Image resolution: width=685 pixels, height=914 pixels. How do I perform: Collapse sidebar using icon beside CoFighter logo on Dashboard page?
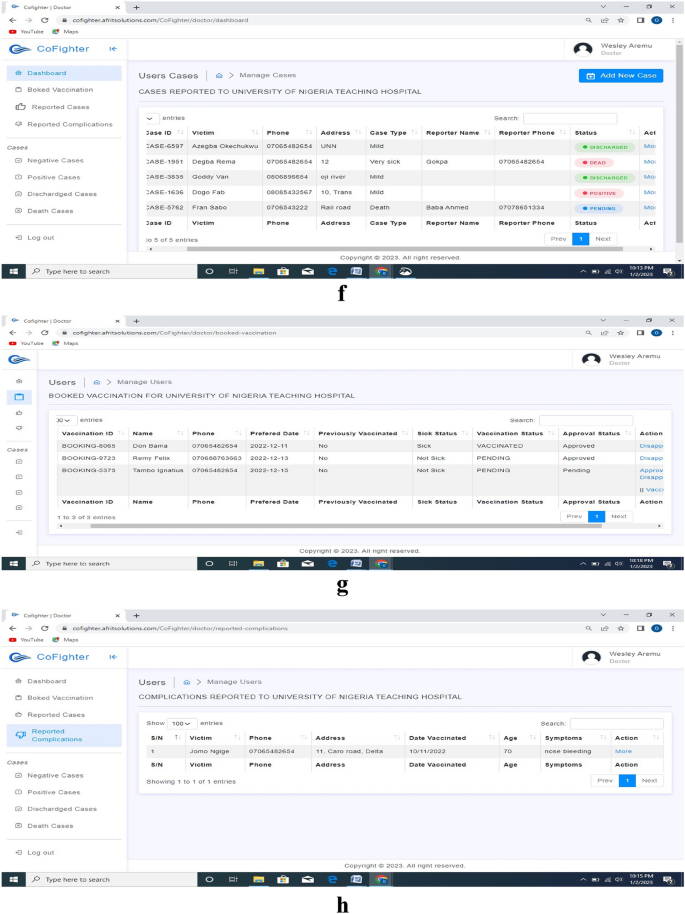tap(113, 49)
